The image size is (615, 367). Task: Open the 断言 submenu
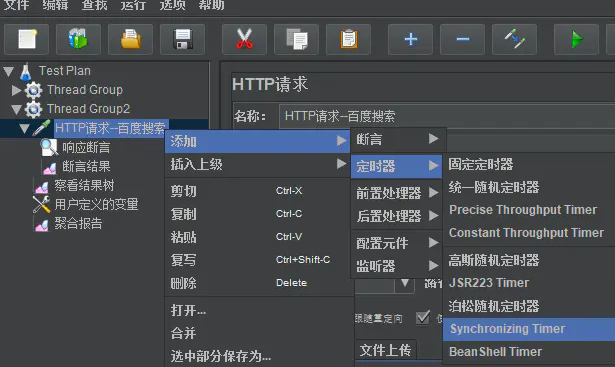(397, 139)
